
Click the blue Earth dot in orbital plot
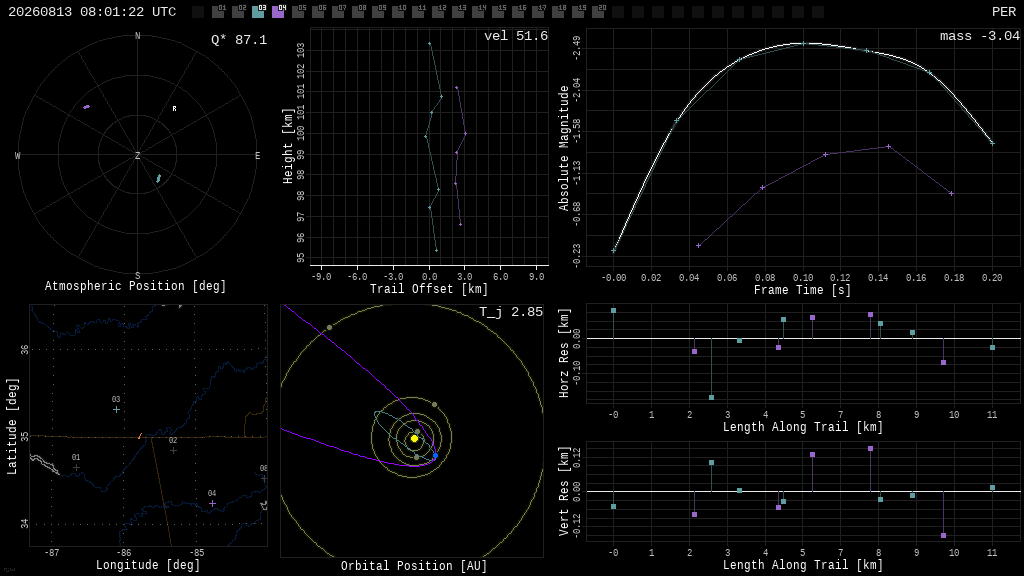[436, 456]
